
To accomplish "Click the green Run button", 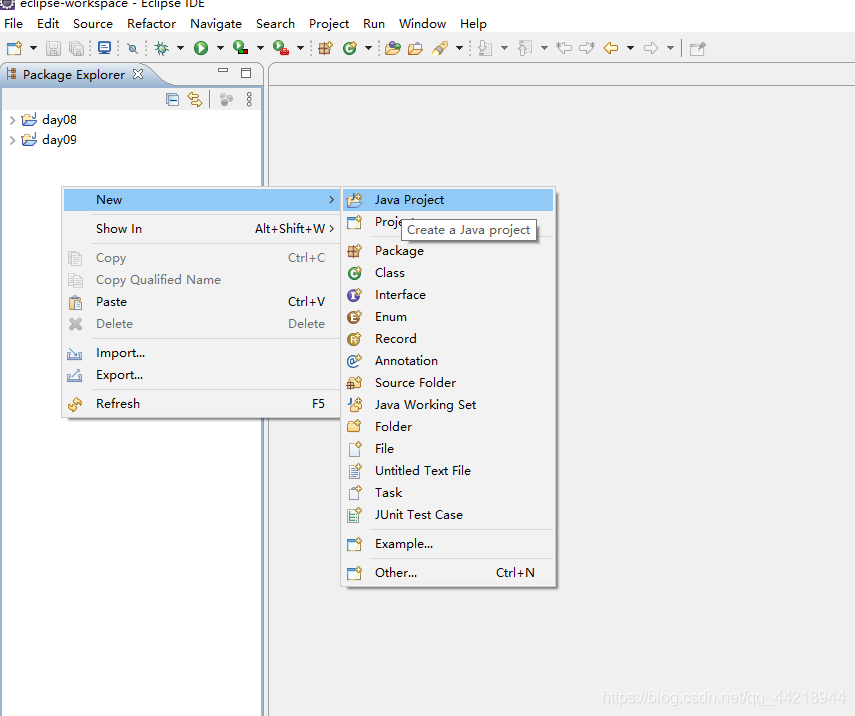I will coord(201,49).
